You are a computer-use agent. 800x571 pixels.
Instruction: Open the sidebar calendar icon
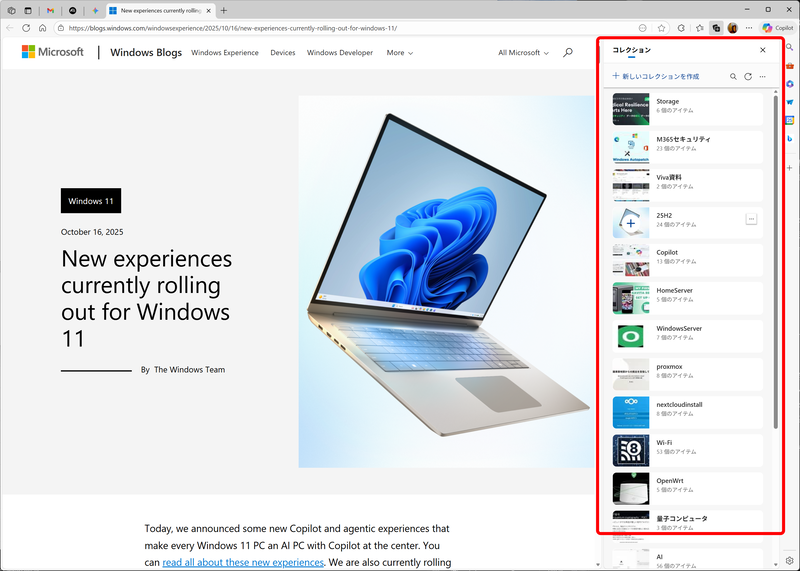pyautogui.click(x=790, y=120)
